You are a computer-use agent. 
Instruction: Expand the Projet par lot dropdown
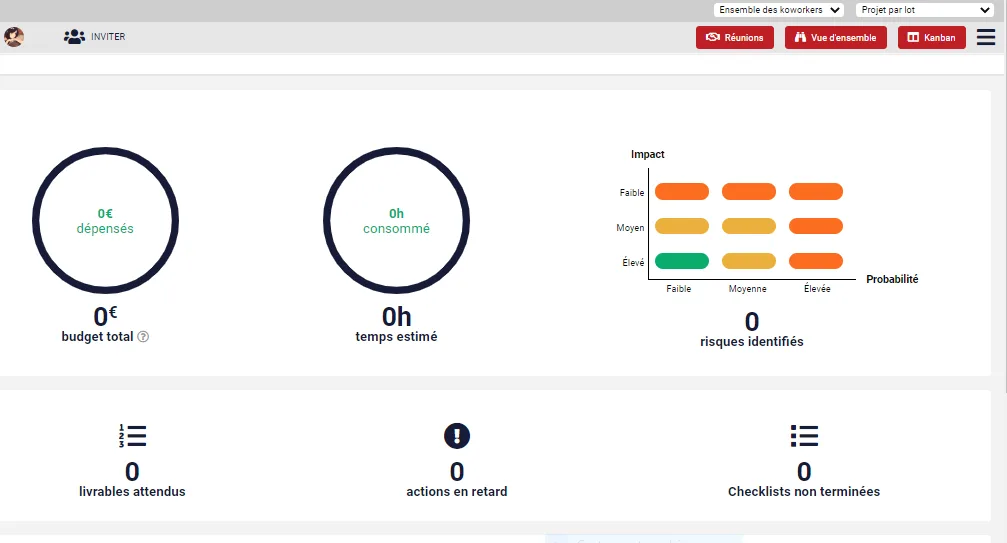(925, 10)
